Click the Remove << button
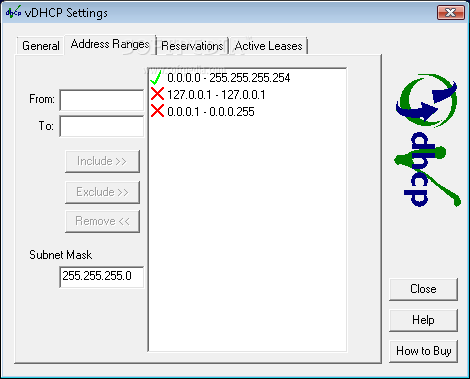470x379 pixels. tap(102, 221)
